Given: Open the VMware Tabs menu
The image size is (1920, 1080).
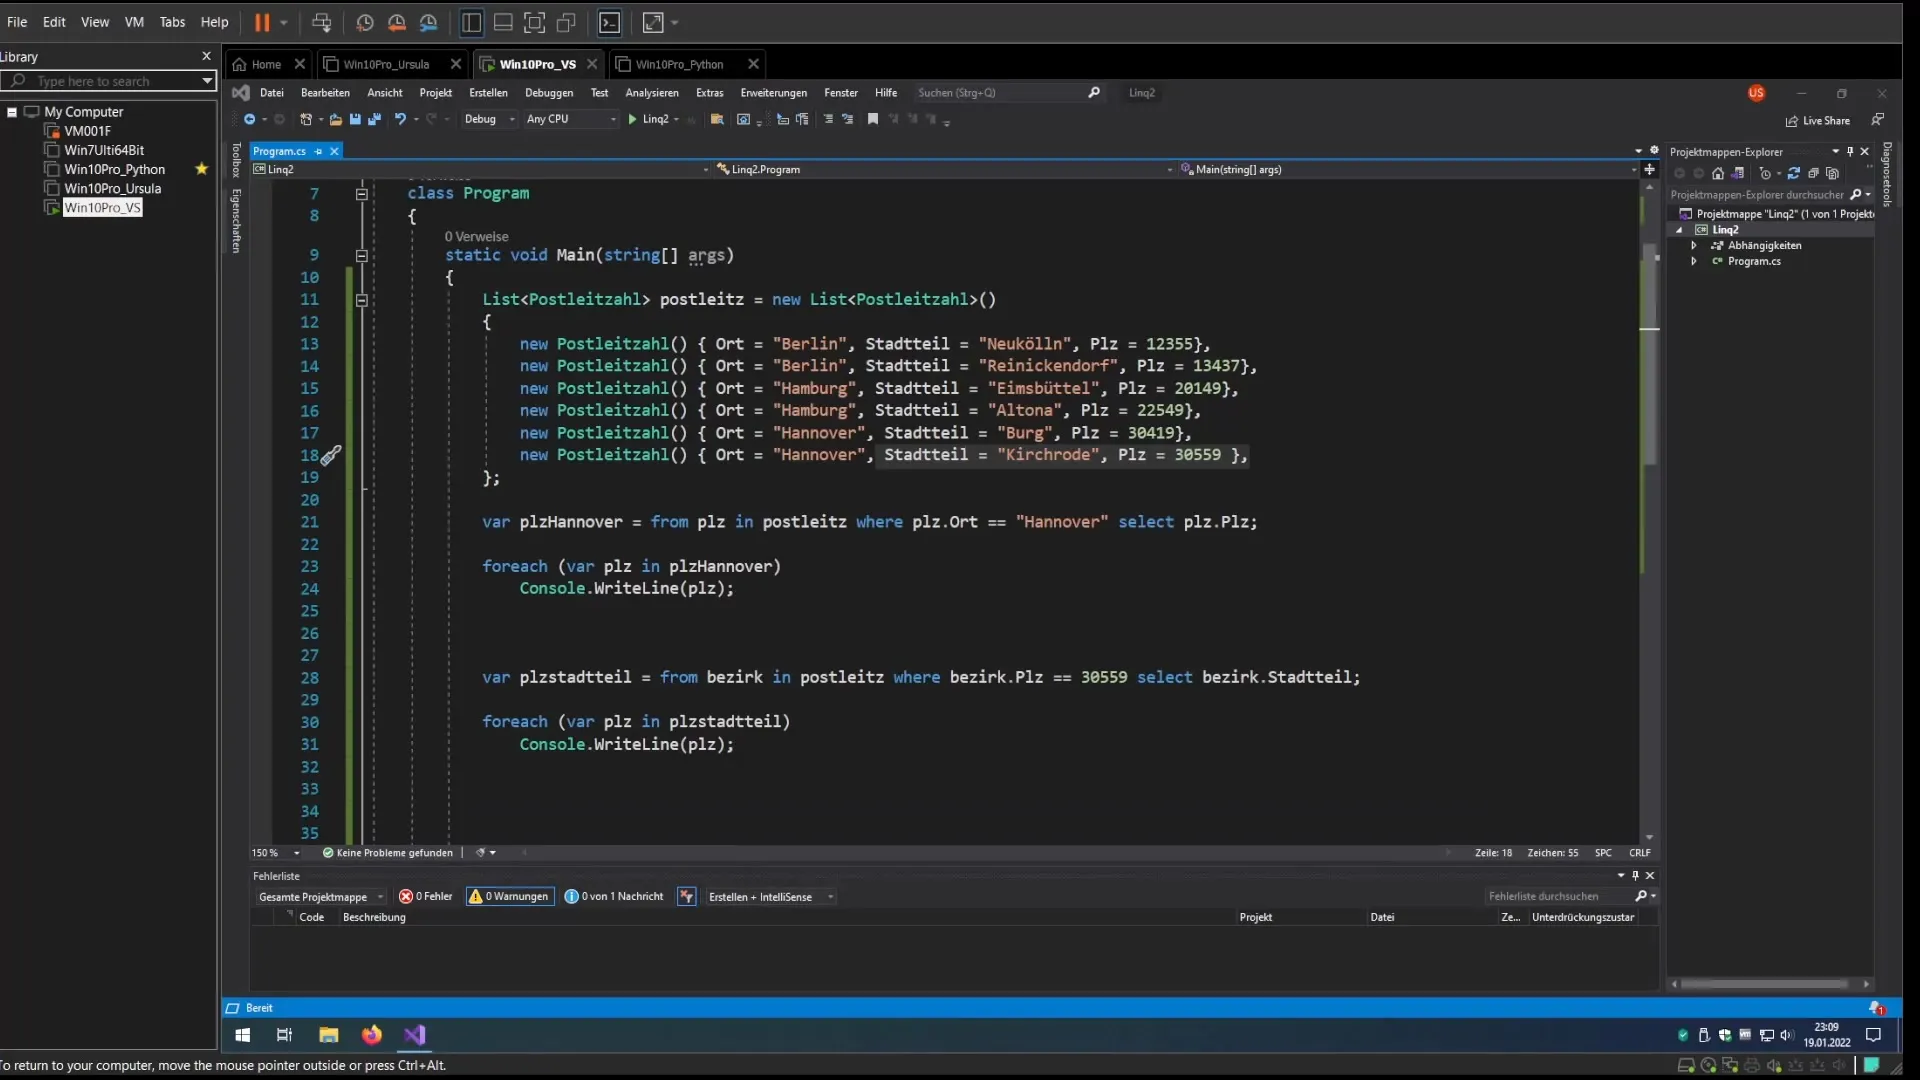Looking at the screenshot, I should [x=172, y=22].
